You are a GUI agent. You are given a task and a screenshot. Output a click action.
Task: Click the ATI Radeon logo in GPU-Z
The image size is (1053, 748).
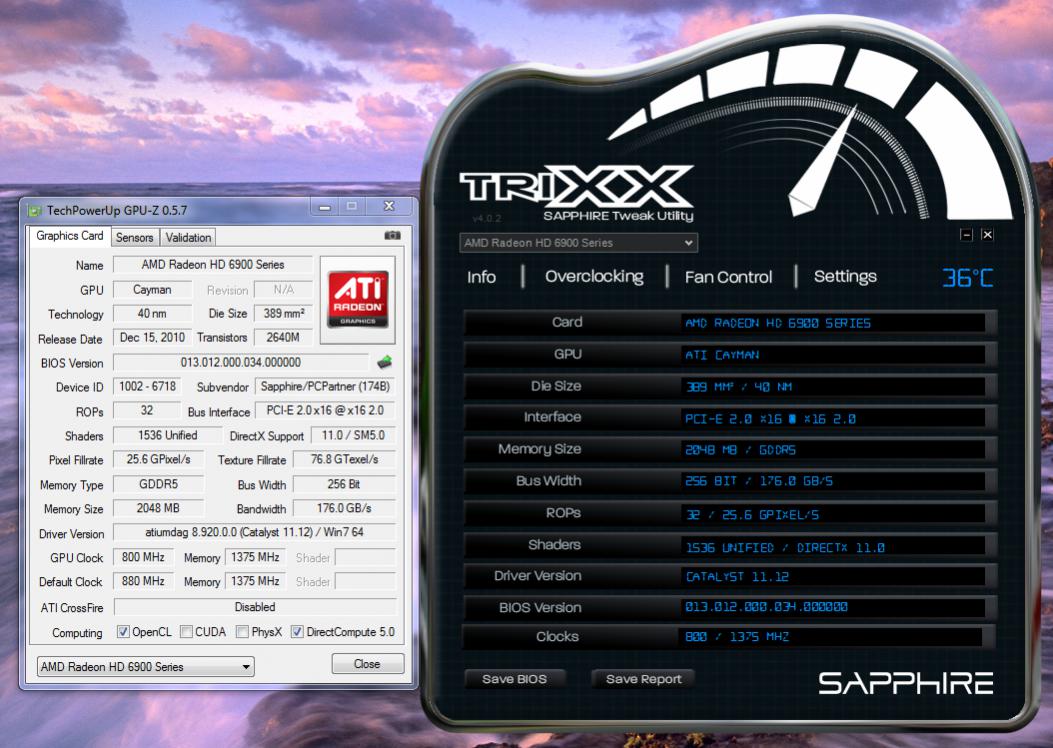point(358,299)
